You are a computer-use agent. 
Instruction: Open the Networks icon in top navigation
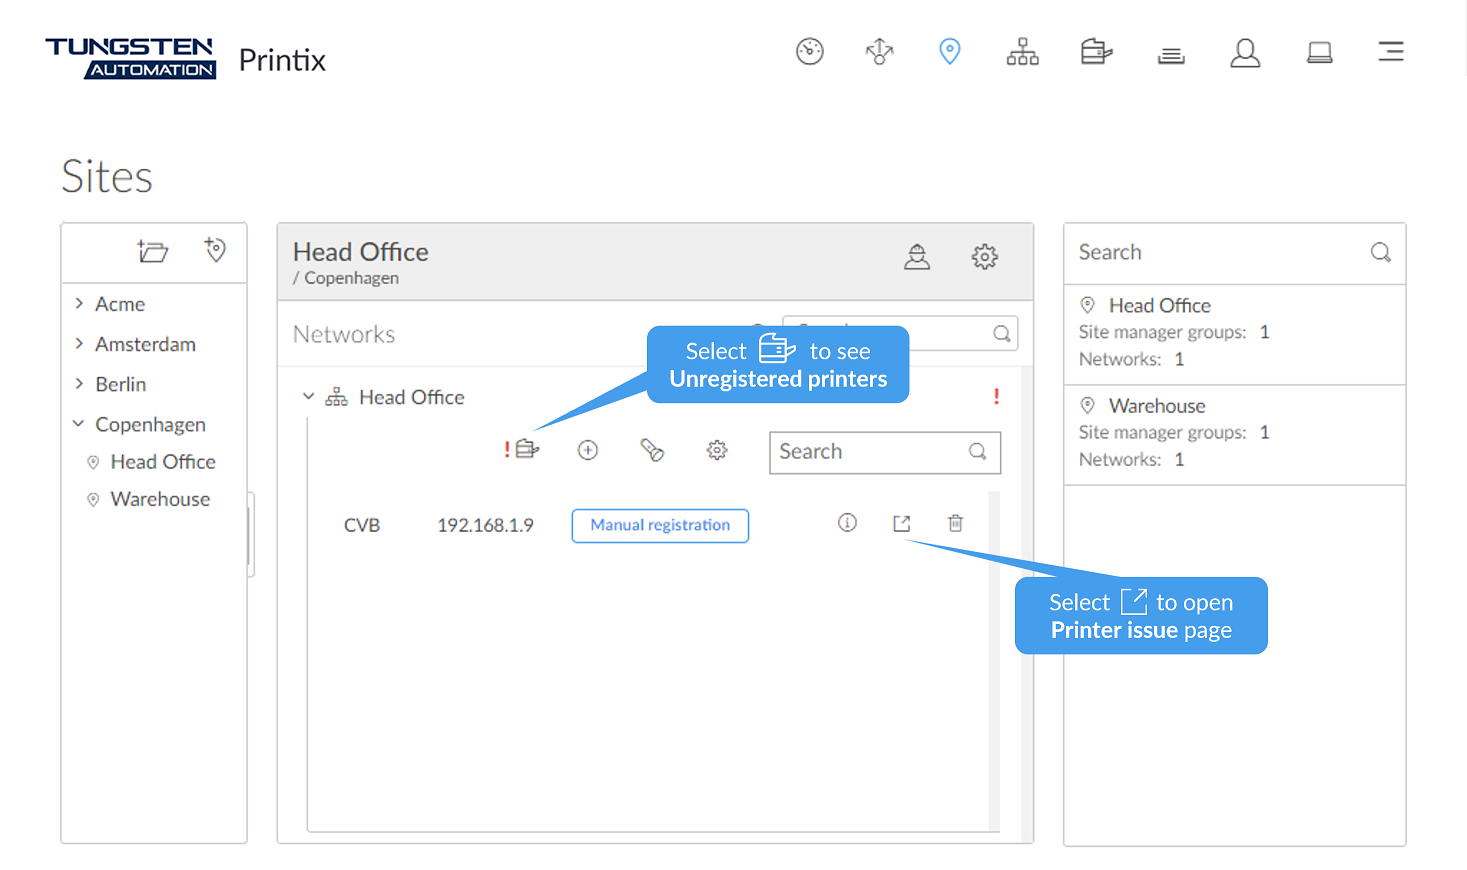coord(1022,51)
